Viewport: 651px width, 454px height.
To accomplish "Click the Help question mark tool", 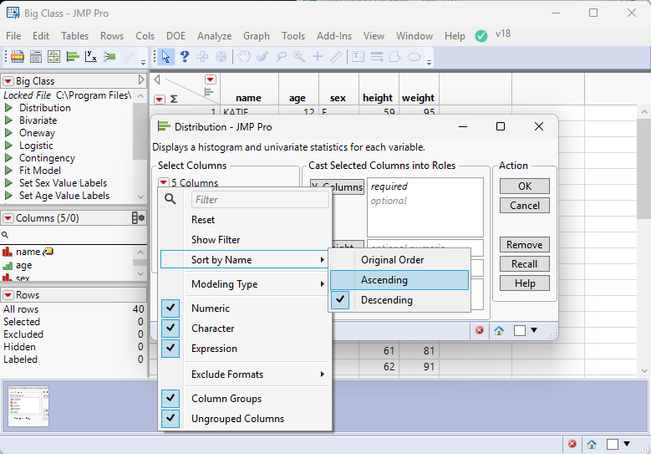I will pyautogui.click(x=184, y=57).
